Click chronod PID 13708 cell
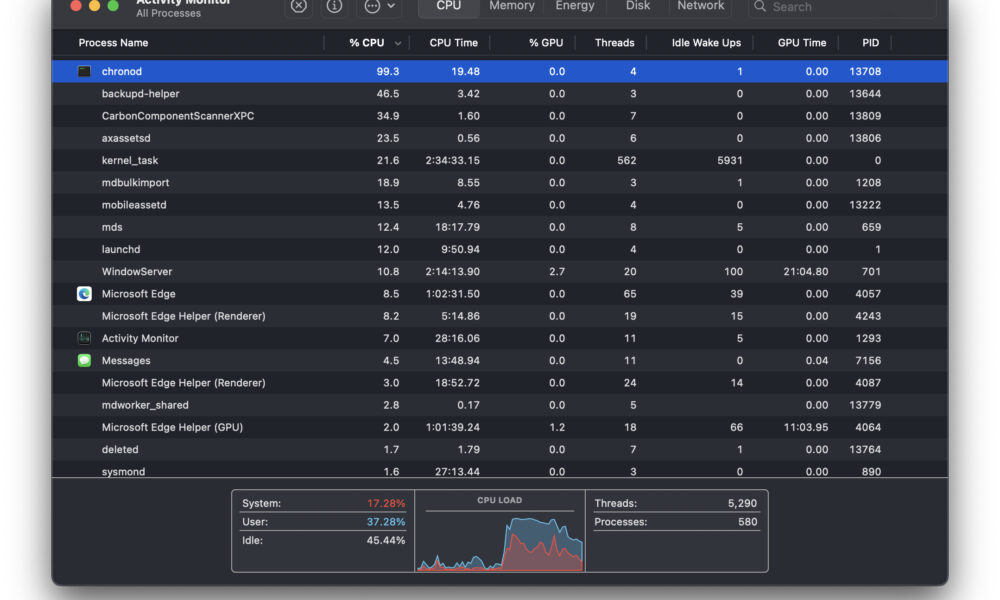Screen dimensions: 1000x600 click(x=865, y=71)
